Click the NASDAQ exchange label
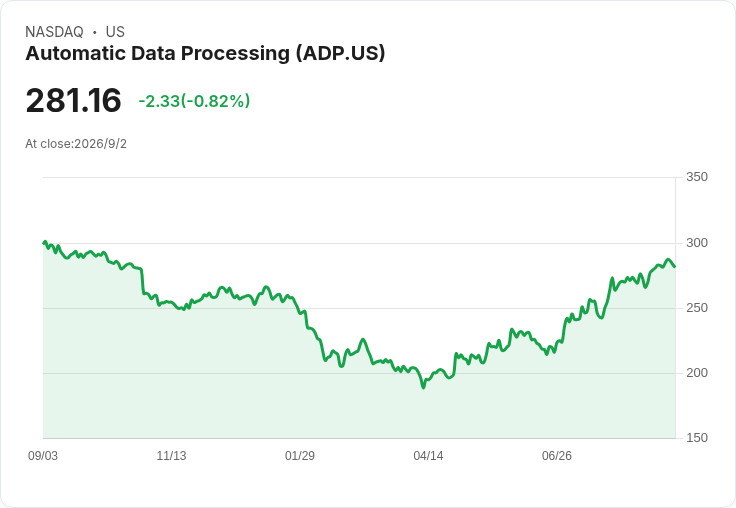 (x=54, y=32)
